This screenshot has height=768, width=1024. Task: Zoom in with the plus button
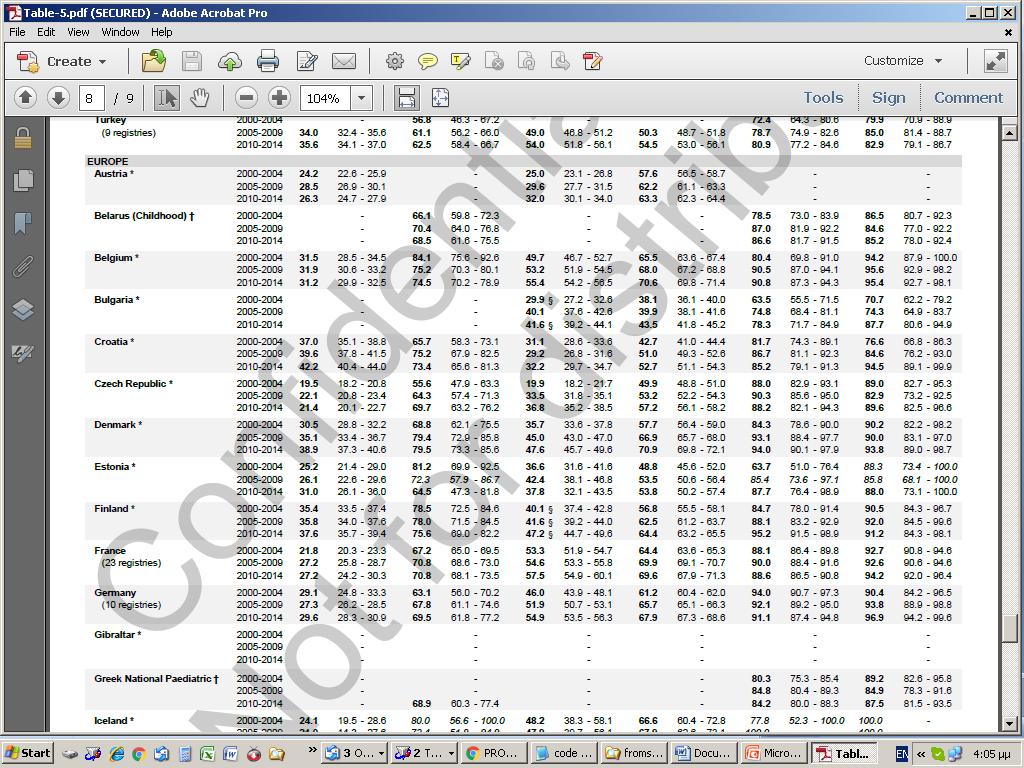tap(279, 98)
